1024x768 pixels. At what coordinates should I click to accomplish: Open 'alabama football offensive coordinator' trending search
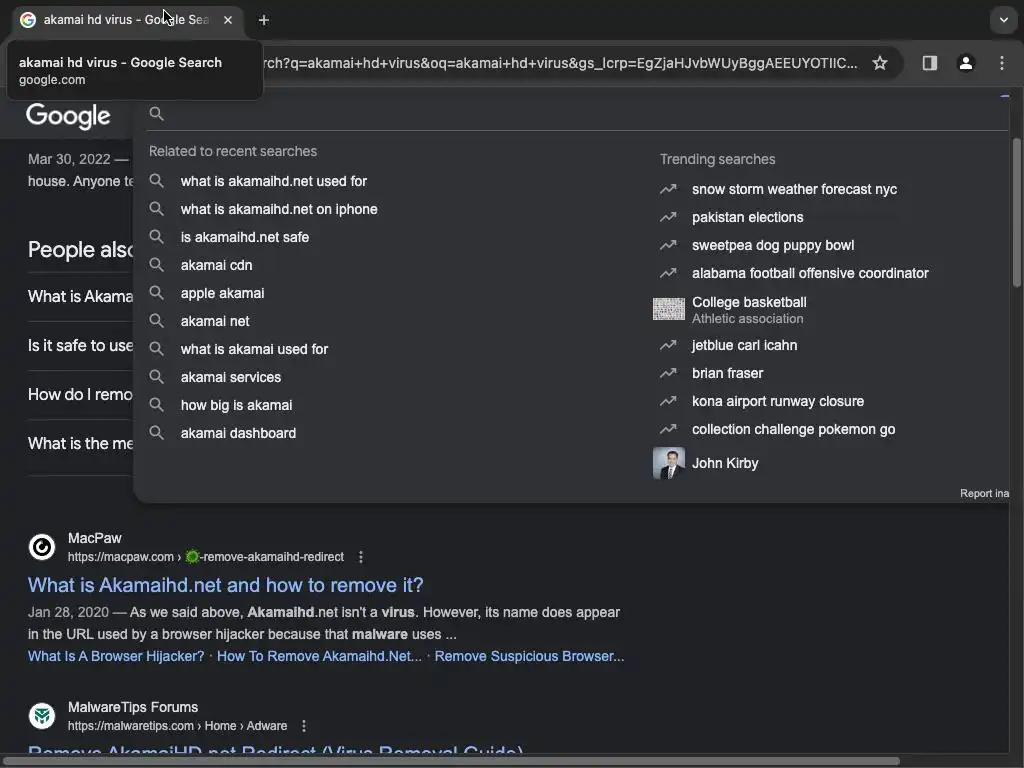[810, 274]
